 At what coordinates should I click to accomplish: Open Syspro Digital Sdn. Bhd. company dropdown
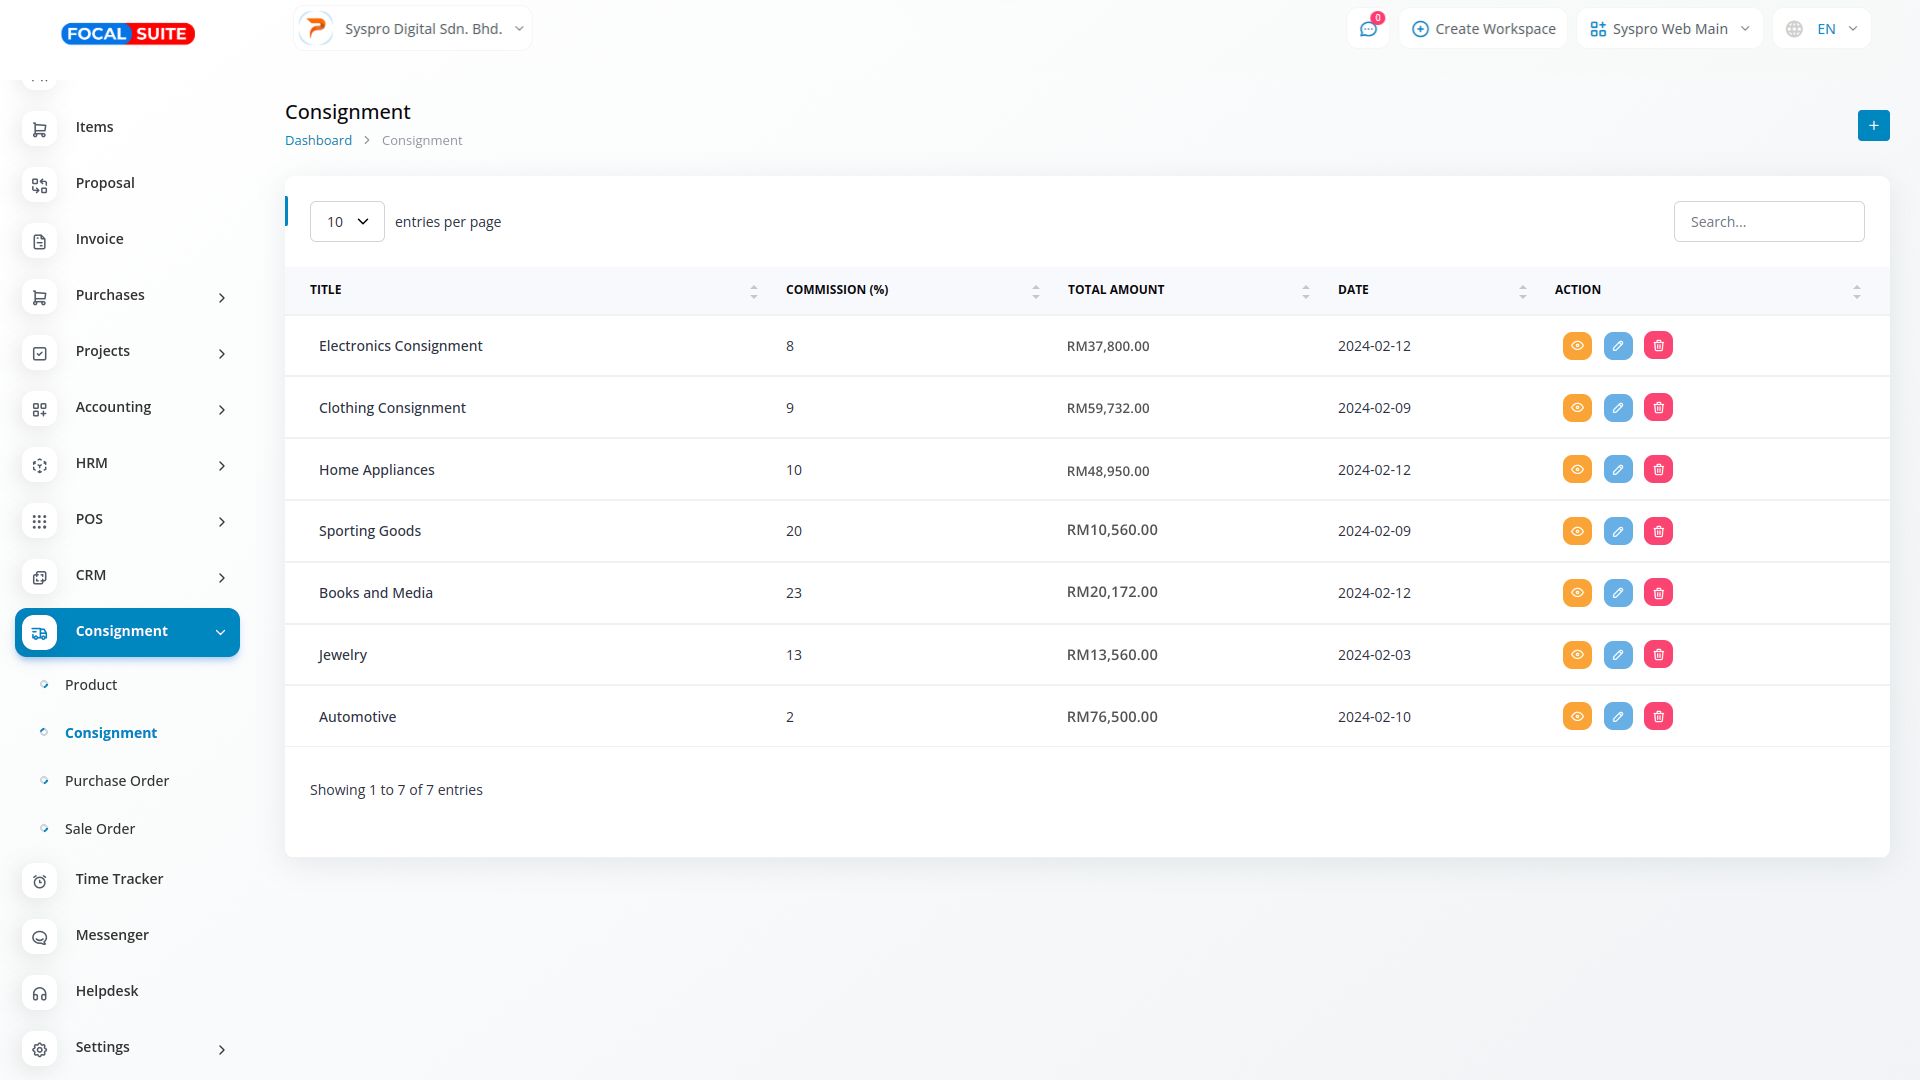(413, 29)
